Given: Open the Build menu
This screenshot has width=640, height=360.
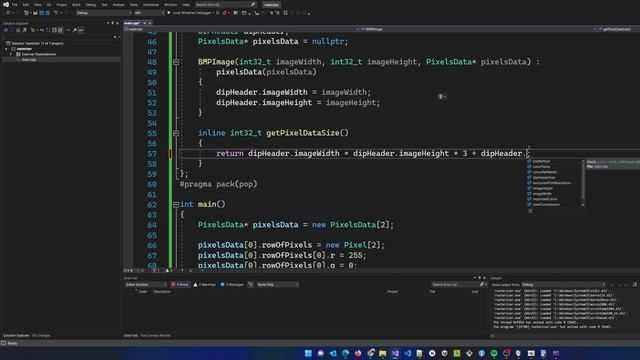Looking at the screenshot, I should click(x=76, y=4).
